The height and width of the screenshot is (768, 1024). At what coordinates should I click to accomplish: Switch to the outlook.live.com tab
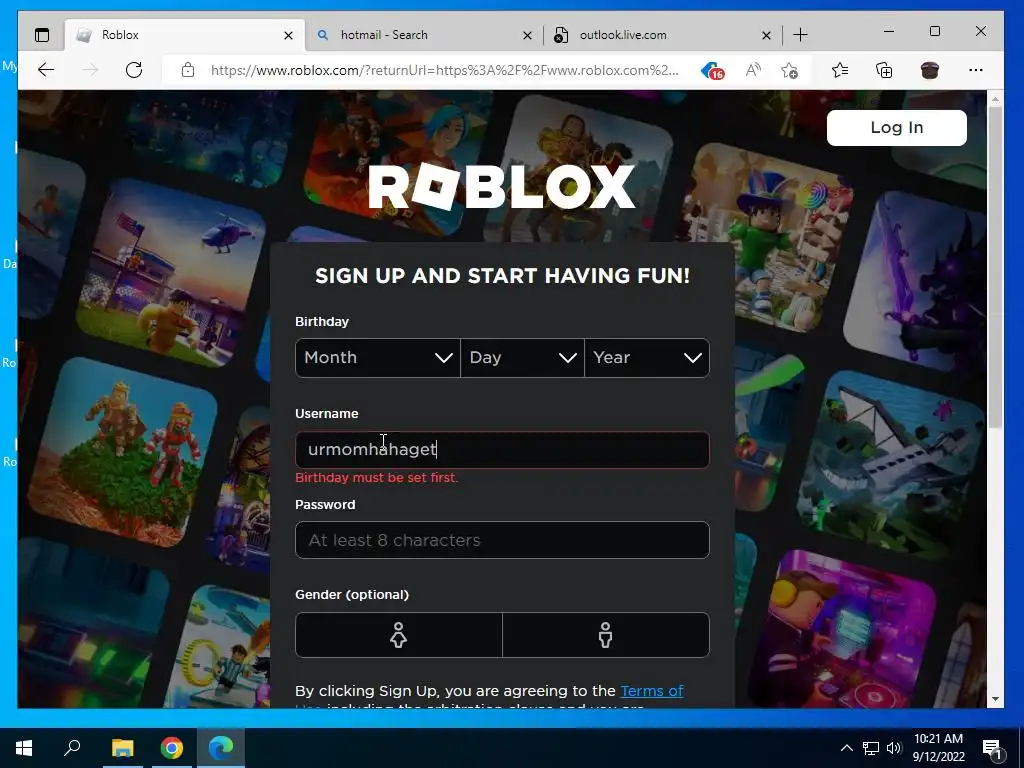click(664, 35)
